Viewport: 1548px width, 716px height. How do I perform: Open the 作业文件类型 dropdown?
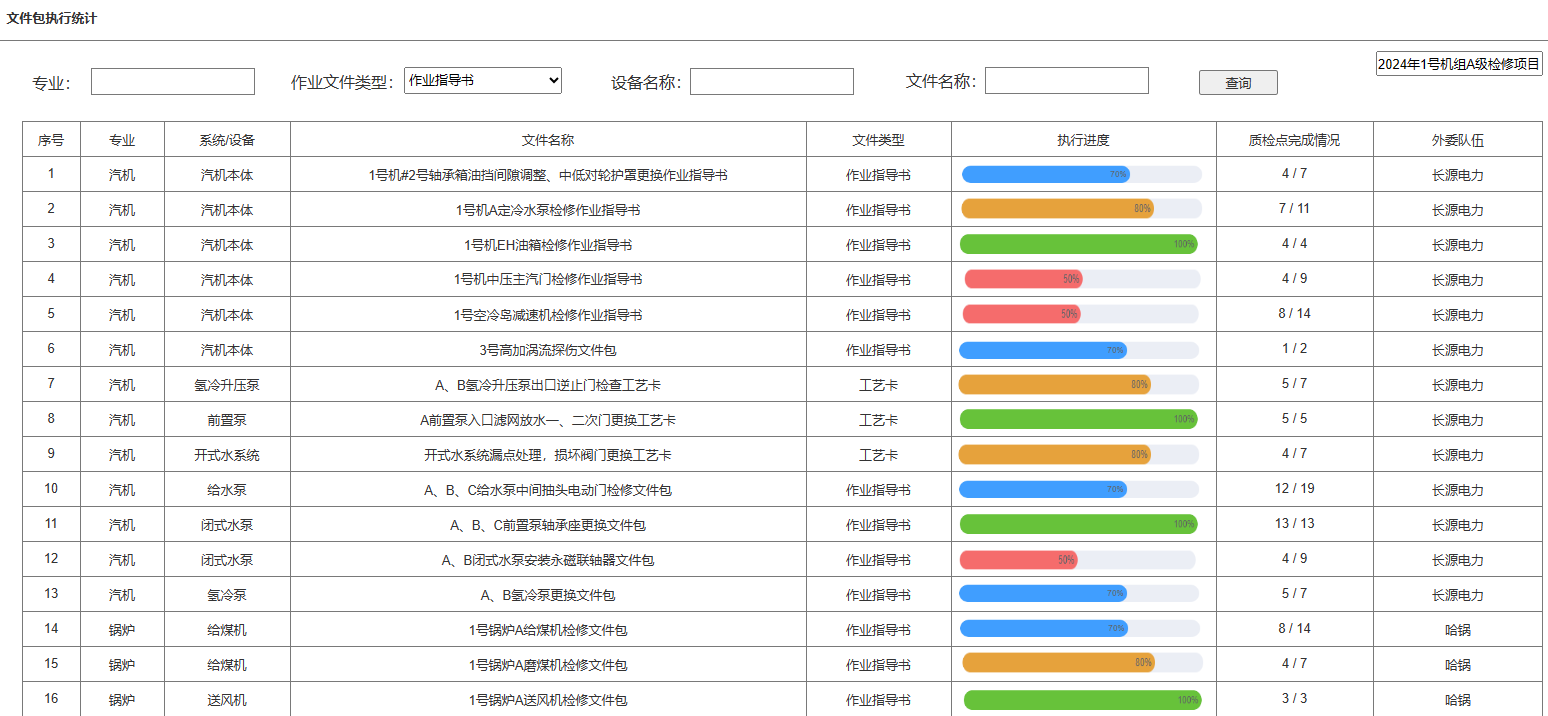483,81
